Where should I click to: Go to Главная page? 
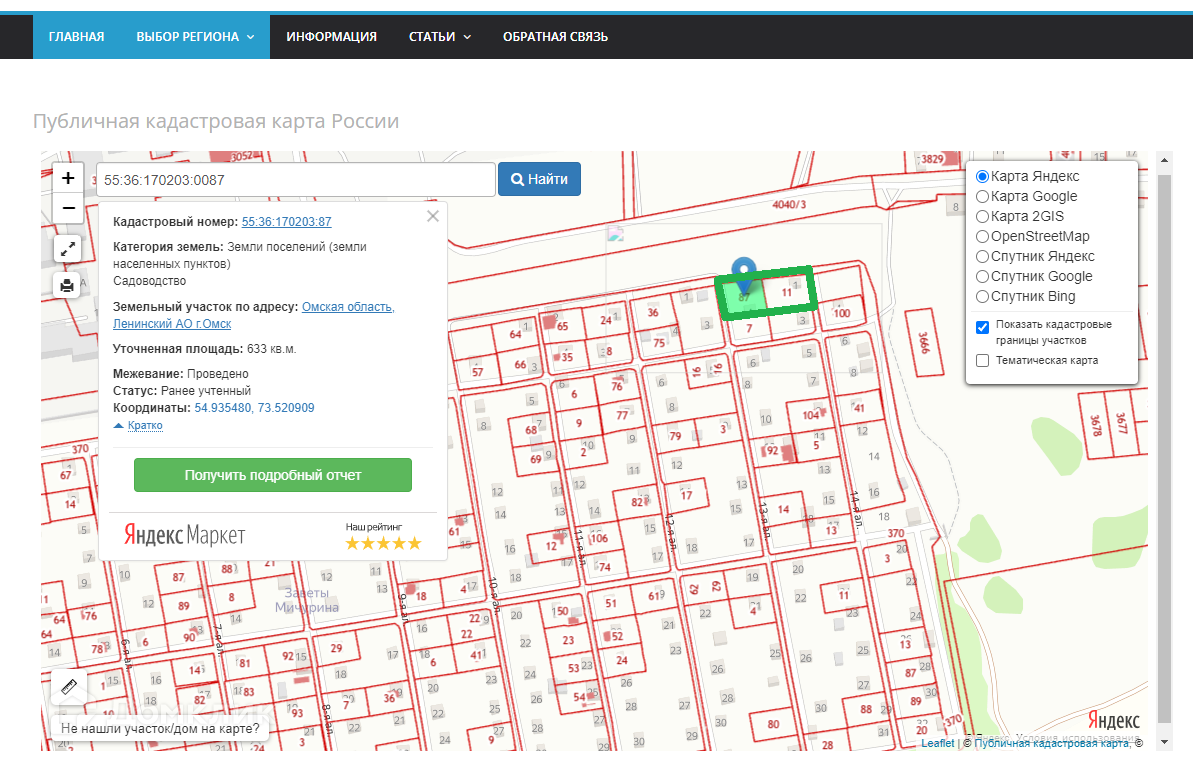click(76, 37)
